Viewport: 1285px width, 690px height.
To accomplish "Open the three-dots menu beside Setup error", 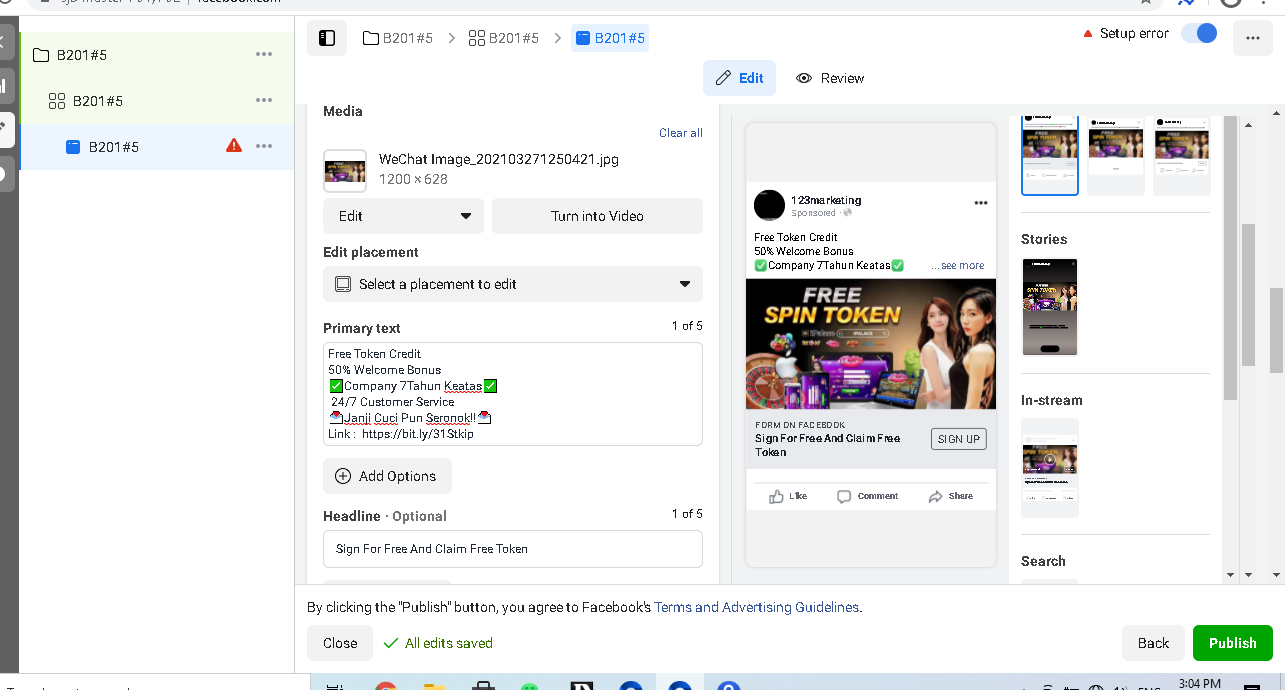I will coord(1253,38).
